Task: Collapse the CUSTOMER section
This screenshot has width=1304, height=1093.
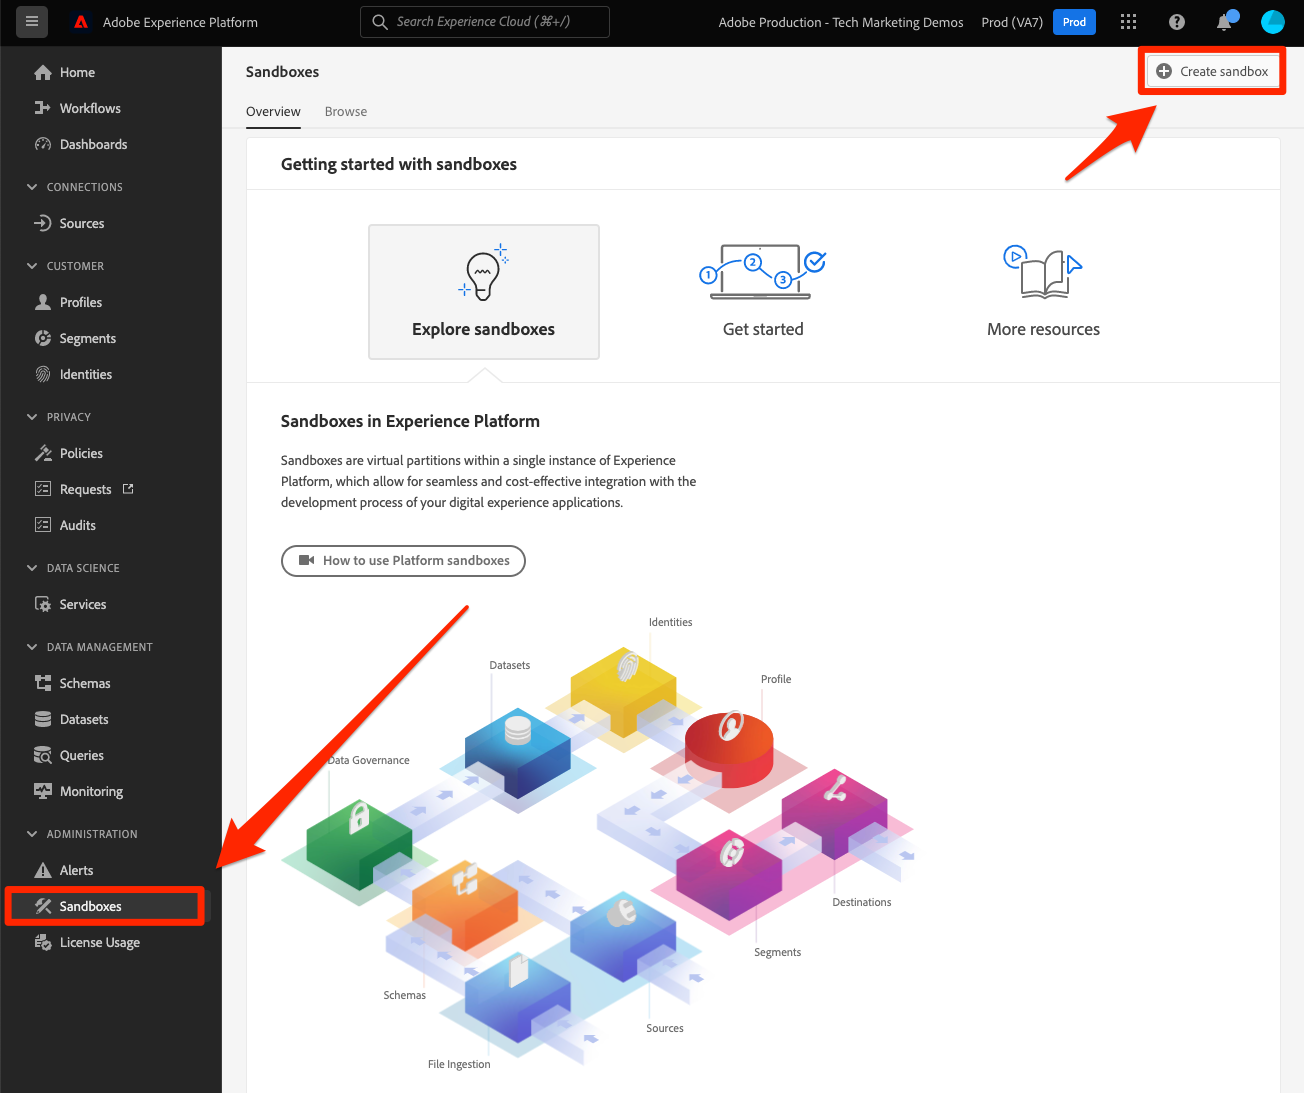Action: coord(32,266)
